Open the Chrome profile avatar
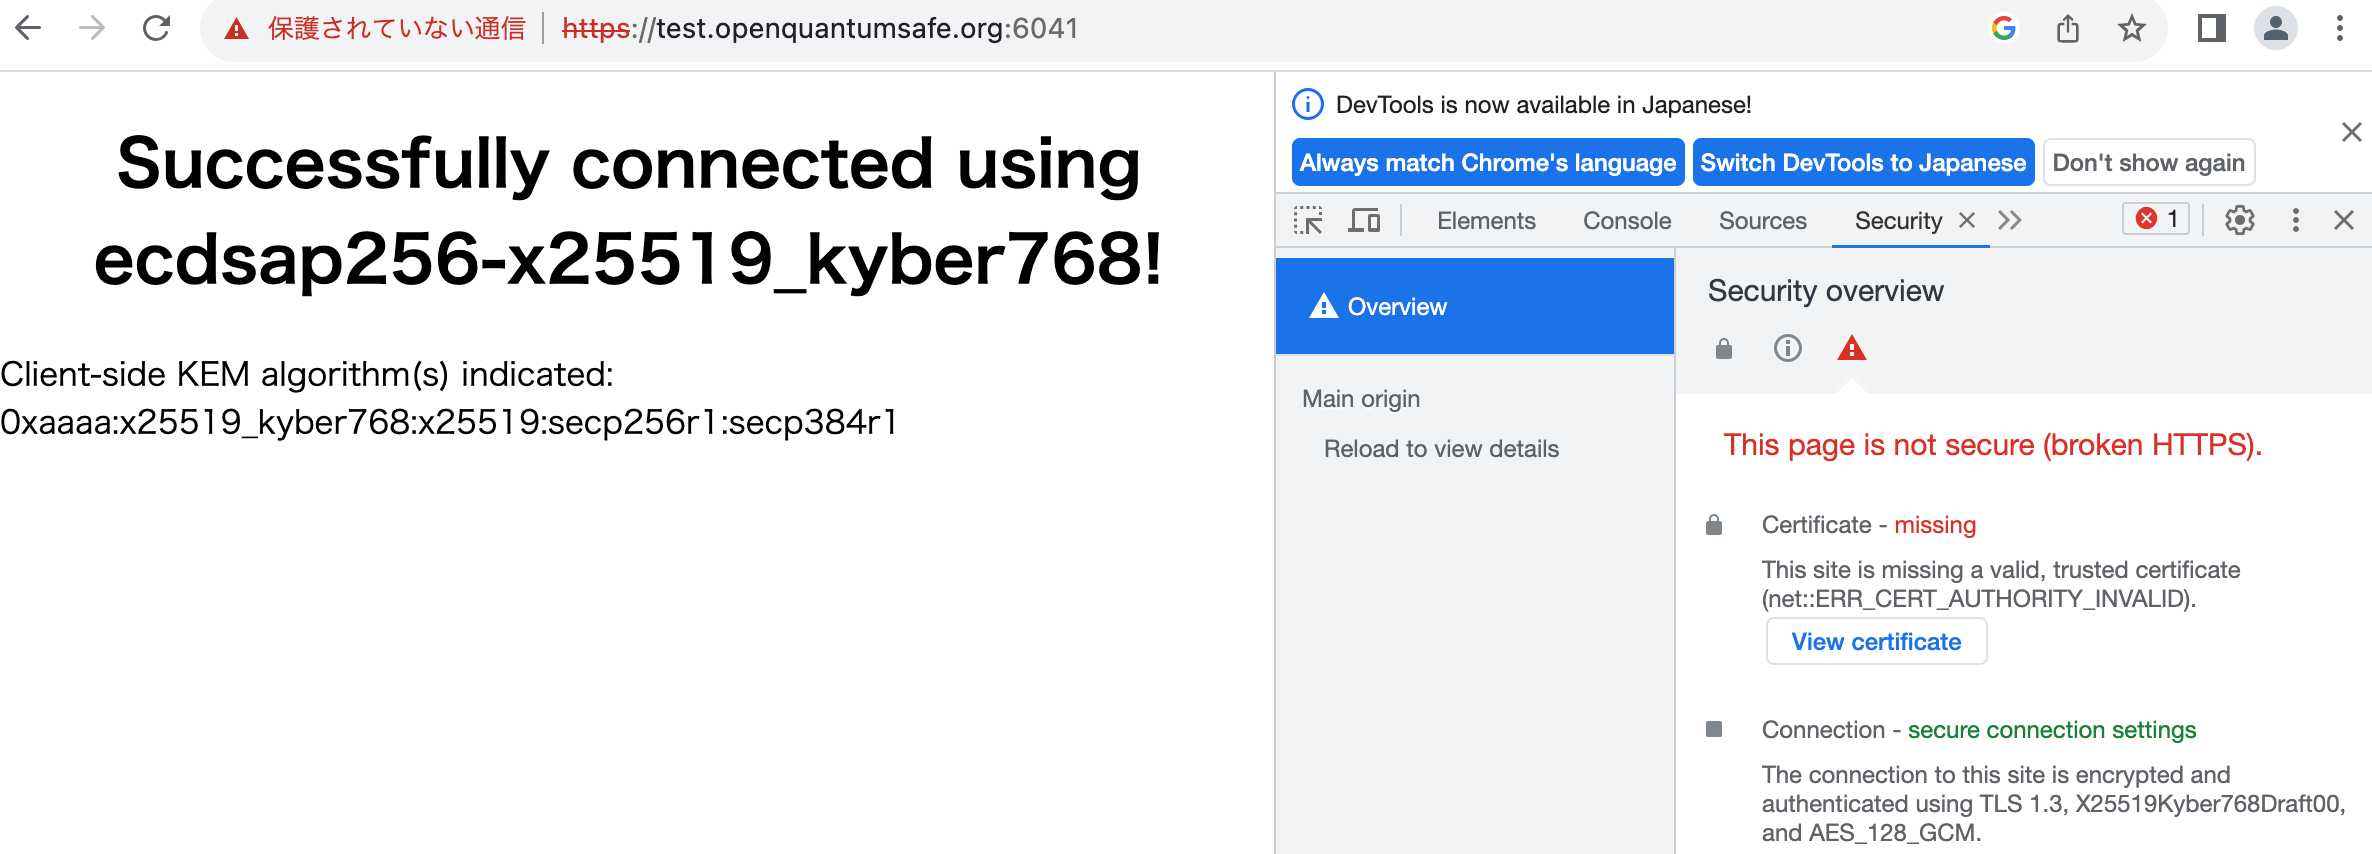 (2275, 28)
